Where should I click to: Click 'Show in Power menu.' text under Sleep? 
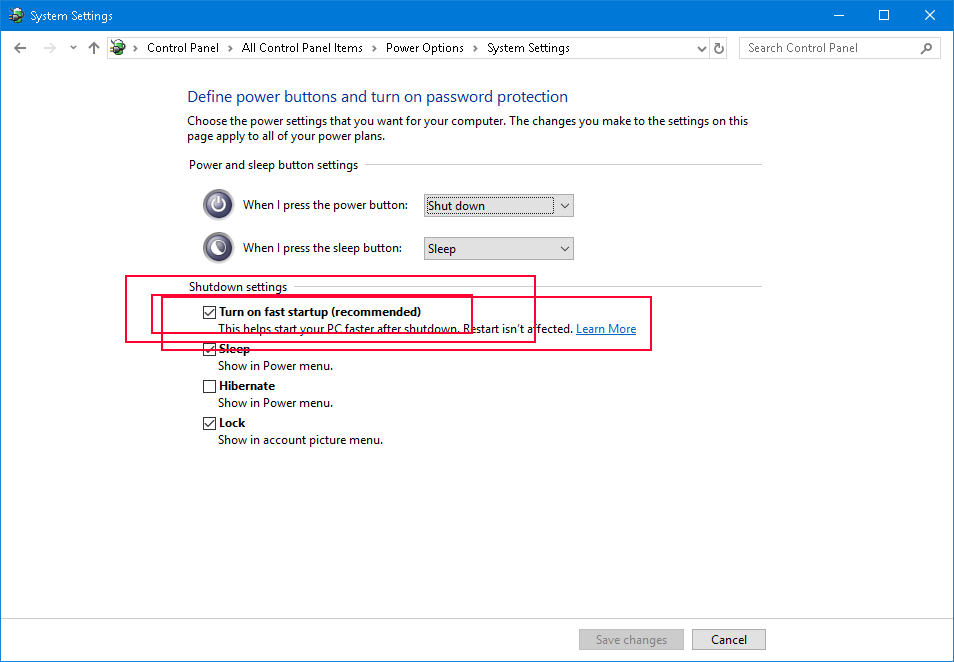coord(276,366)
